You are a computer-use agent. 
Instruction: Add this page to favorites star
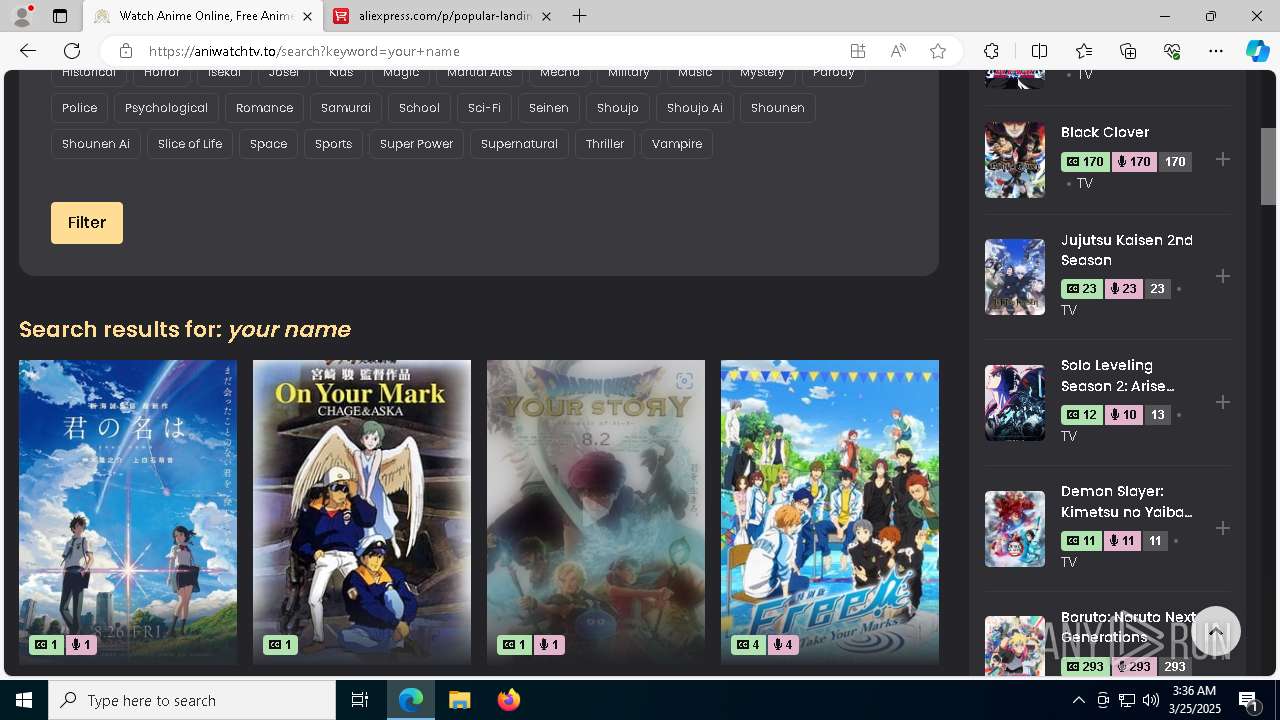click(x=938, y=51)
